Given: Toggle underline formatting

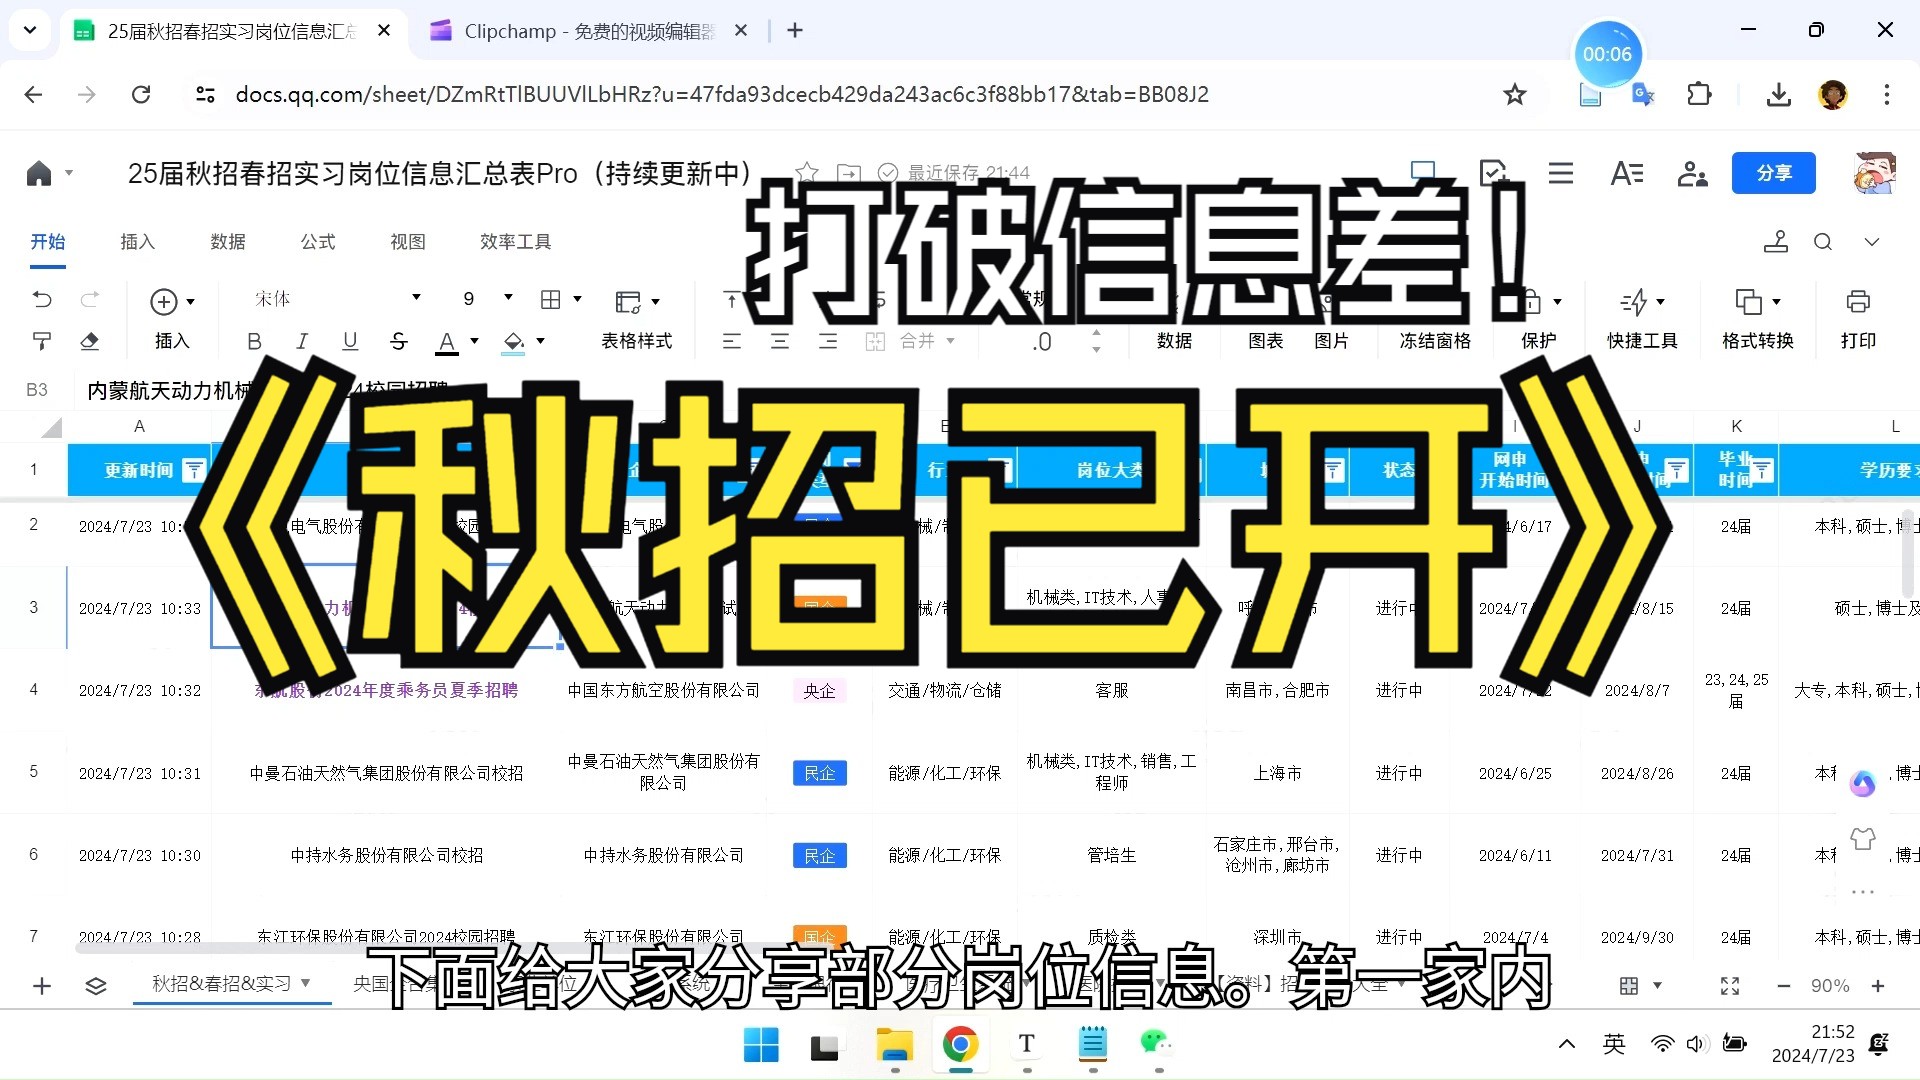Looking at the screenshot, I should click(350, 341).
